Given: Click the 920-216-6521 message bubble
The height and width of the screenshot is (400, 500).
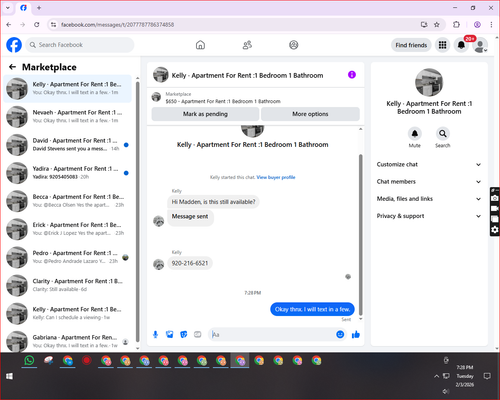Looking at the screenshot, I should click(x=190, y=263).
